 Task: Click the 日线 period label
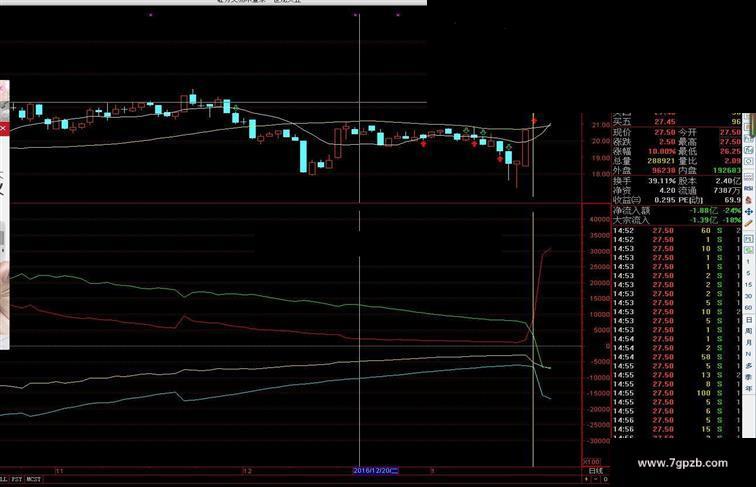[x=596, y=471]
